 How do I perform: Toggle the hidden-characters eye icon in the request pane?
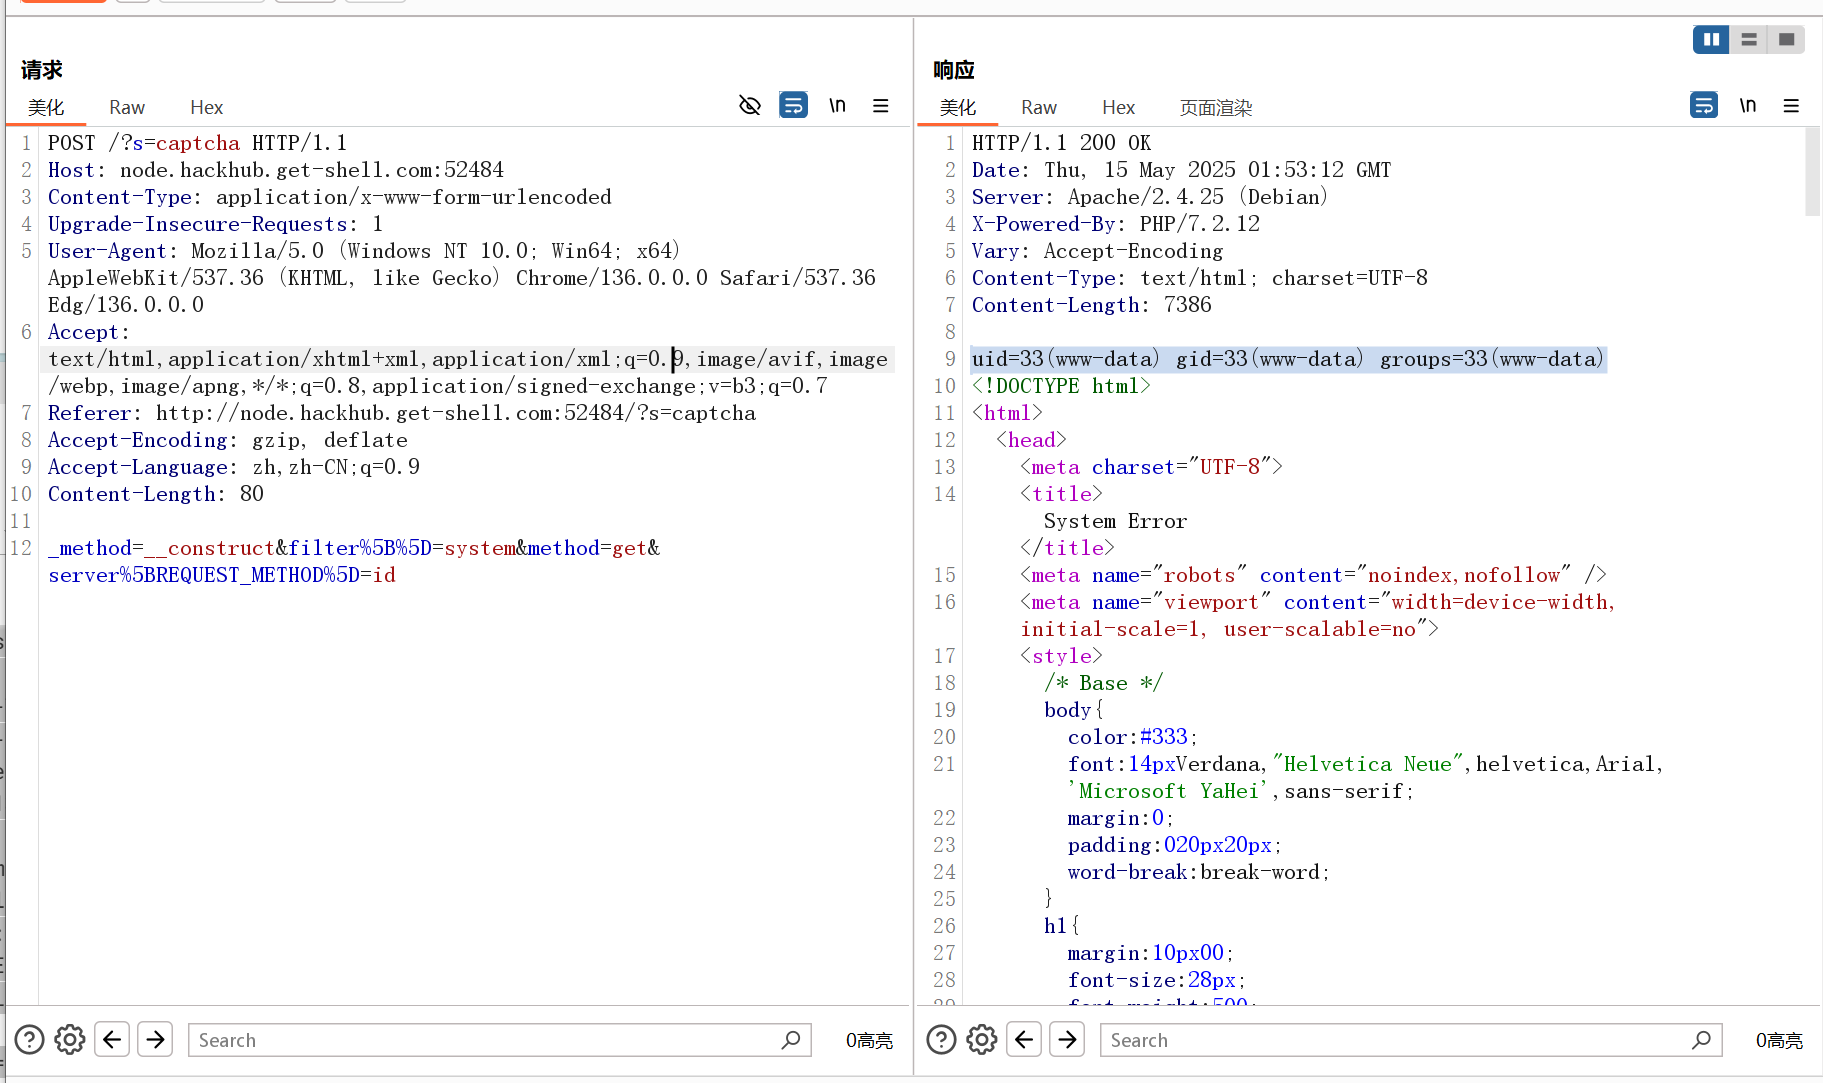tap(749, 105)
